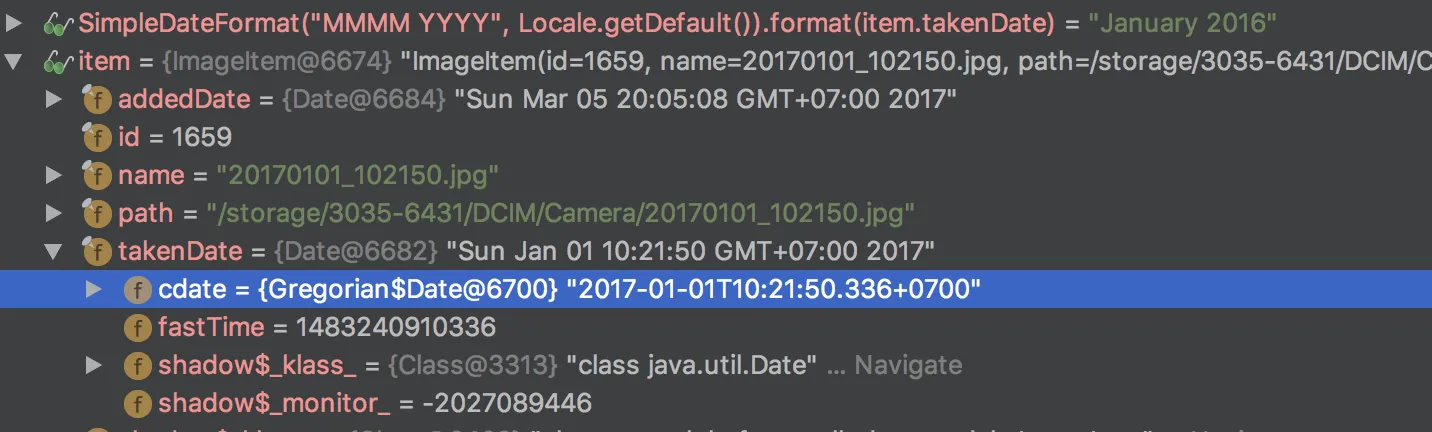Collapse the item variable node
The height and width of the screenshot is (432, 1432).
point(13,61)
